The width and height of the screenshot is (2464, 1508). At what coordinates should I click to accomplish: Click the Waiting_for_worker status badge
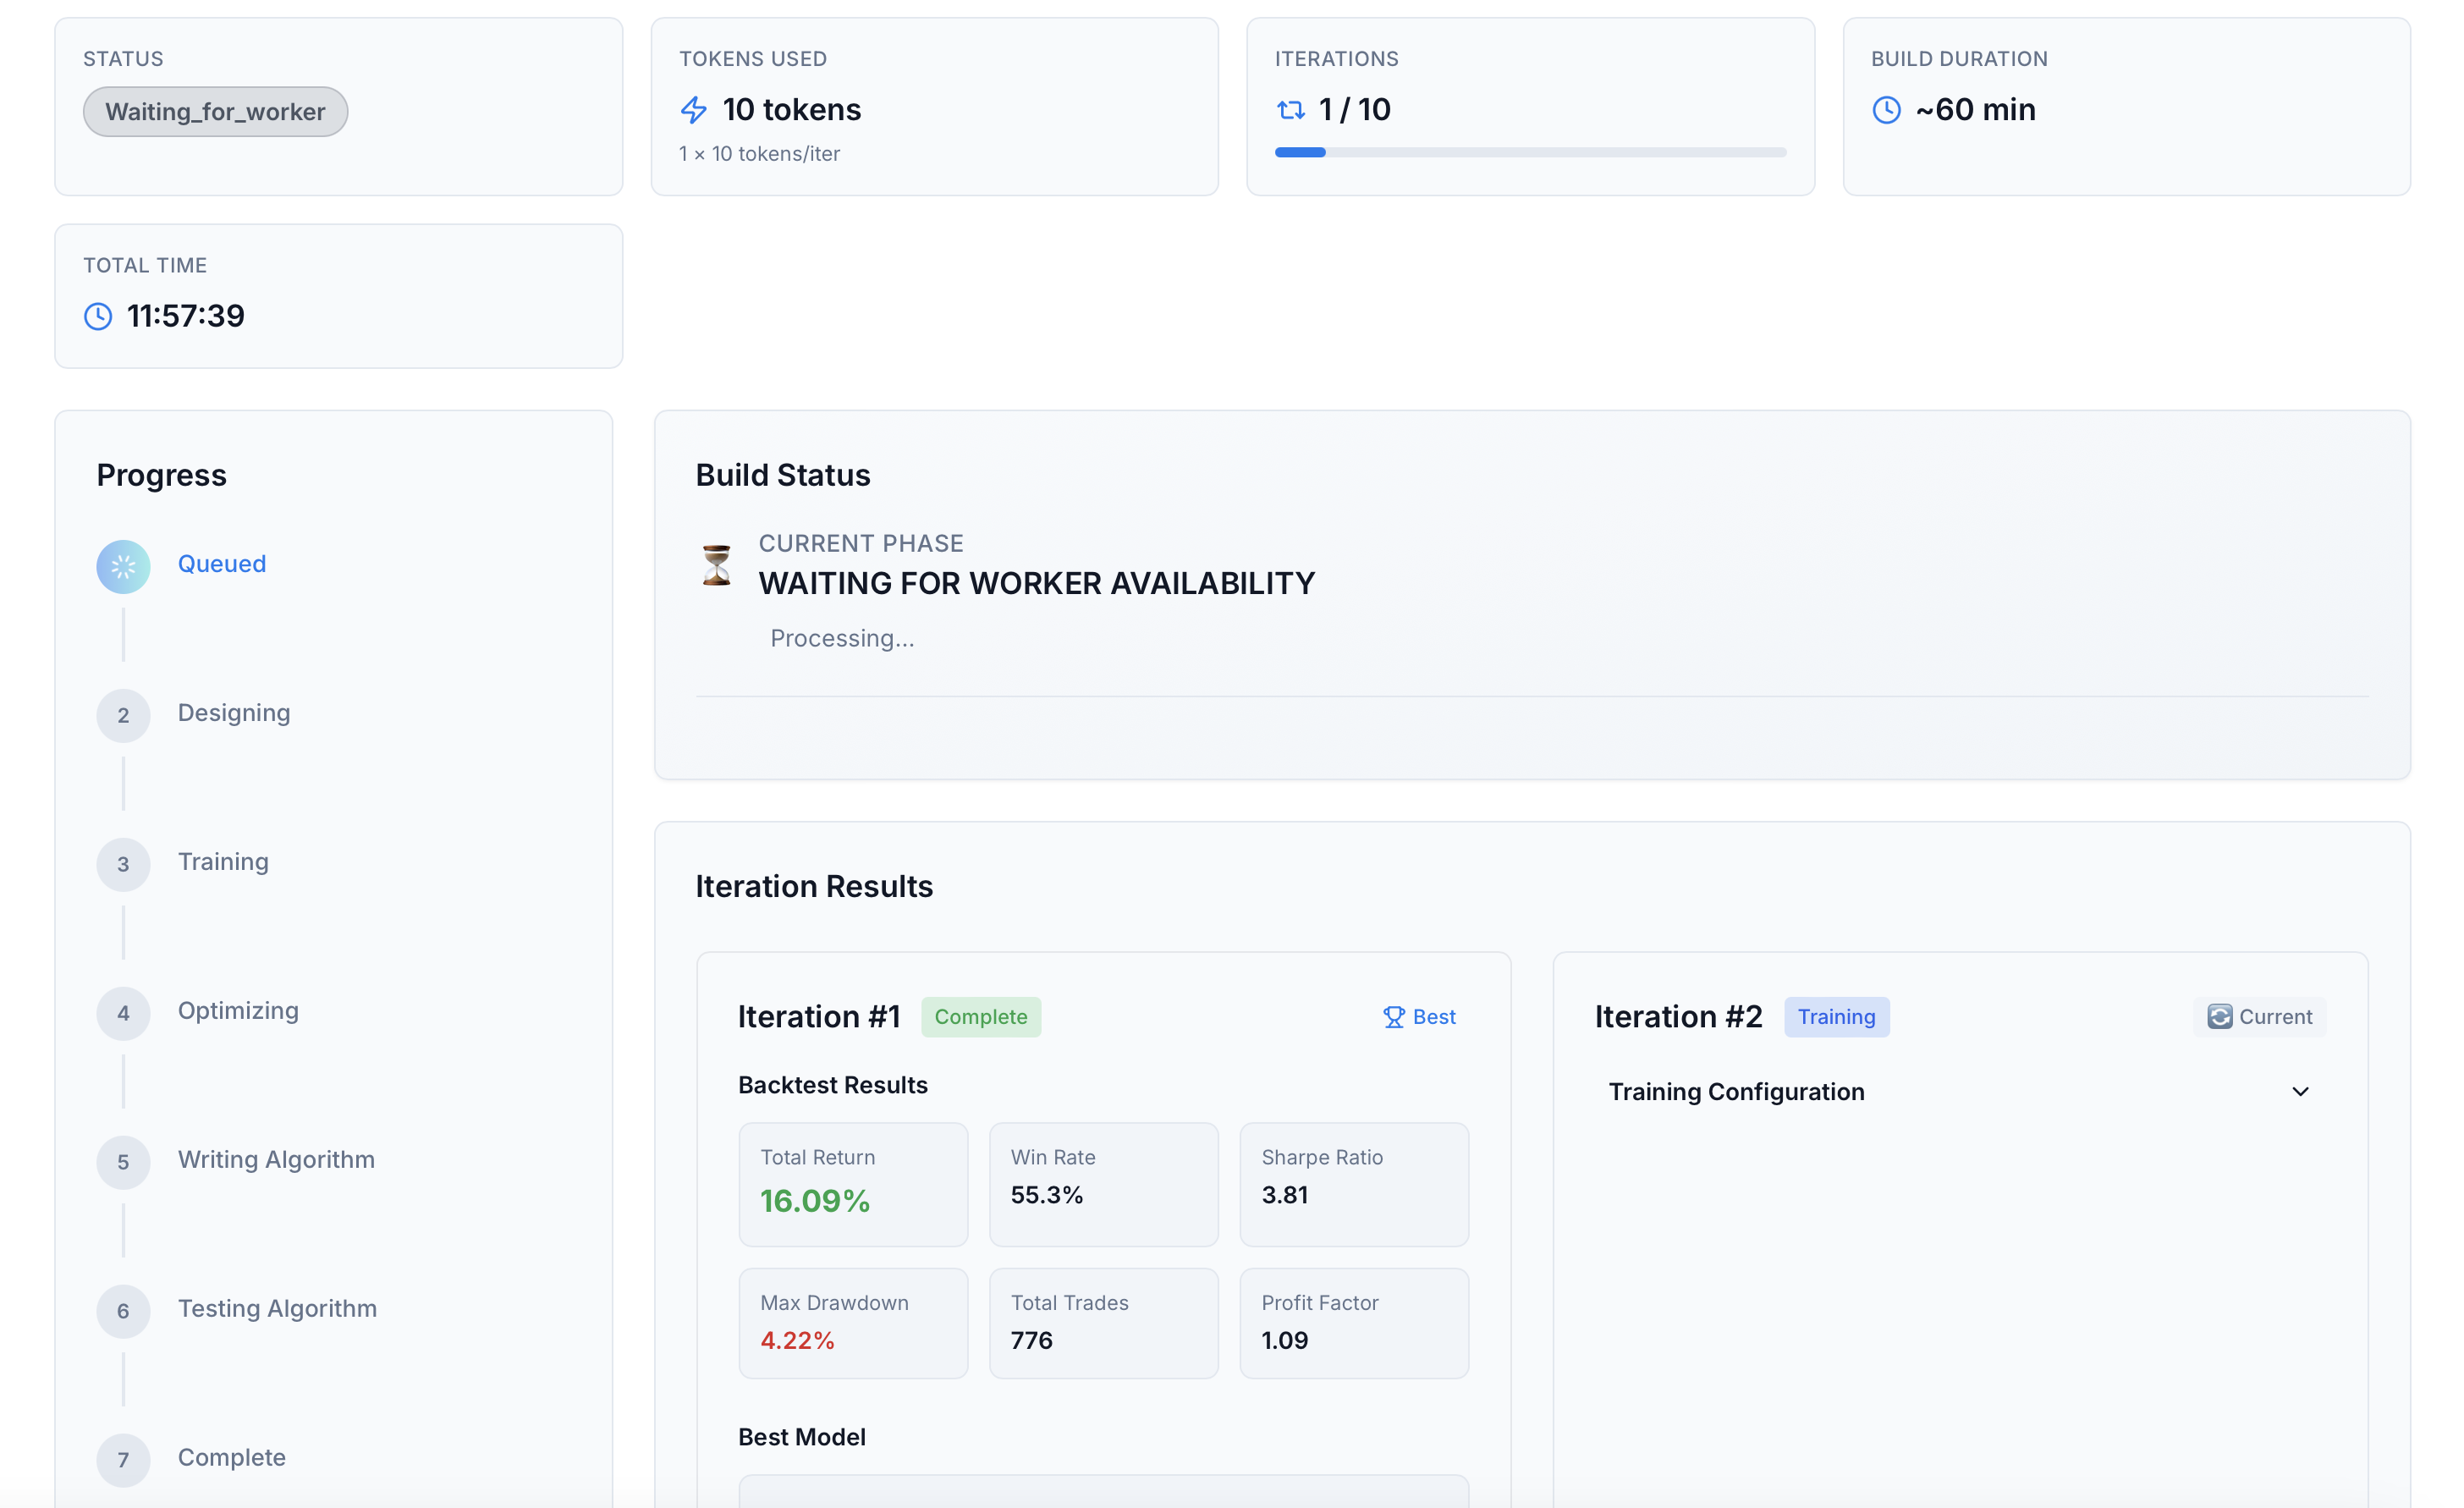(x=215, y=112)
